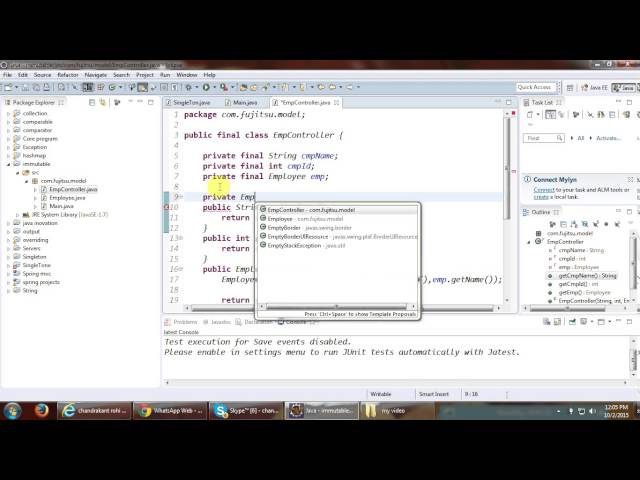Open the Navigate menu
640x480 pixels.
coord(96,75)
